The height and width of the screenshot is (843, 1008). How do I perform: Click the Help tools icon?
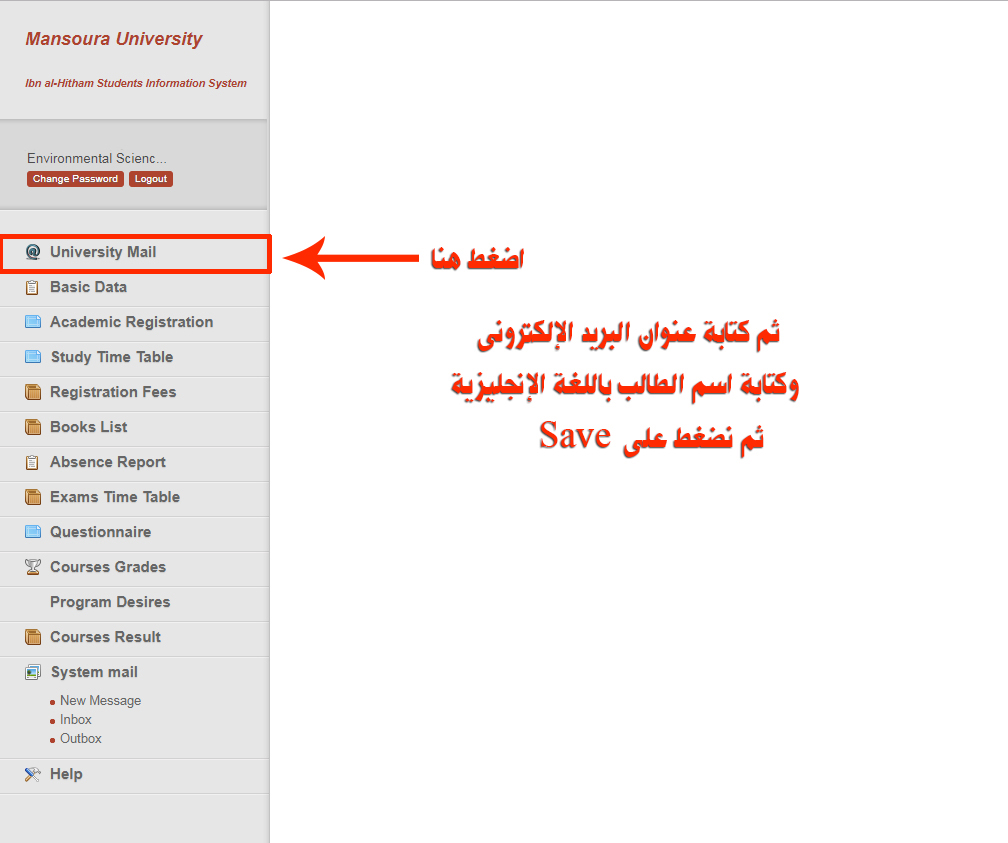(32, 774)
